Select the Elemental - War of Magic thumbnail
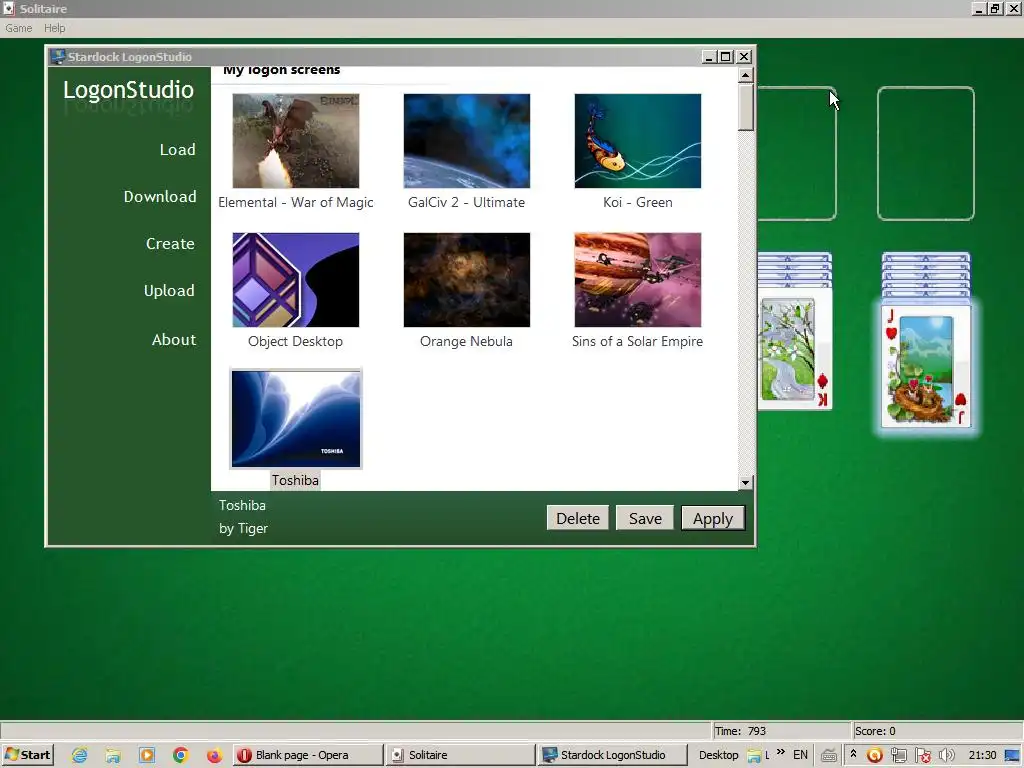Viewport: 1024px width, 768px height. (296, 141)
